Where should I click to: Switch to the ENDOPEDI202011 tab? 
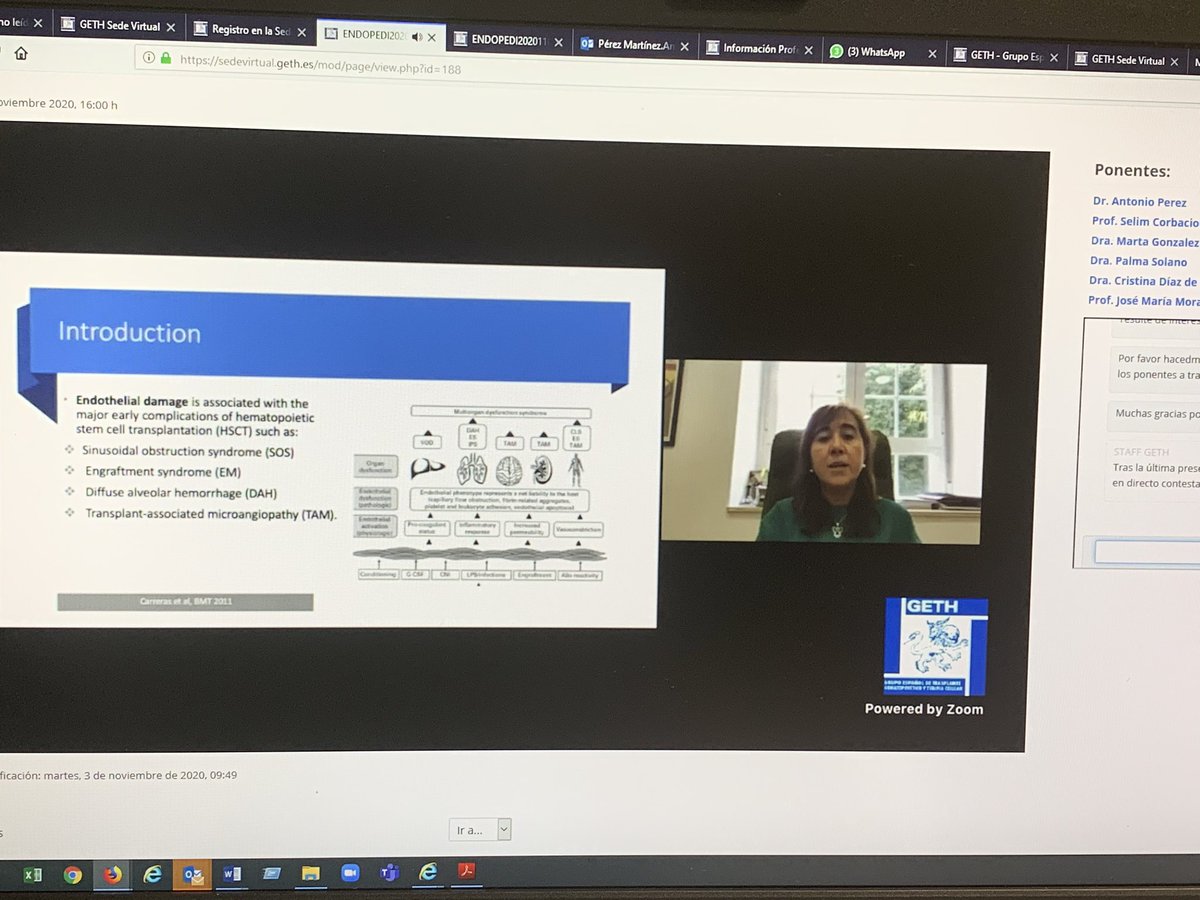click(x=507, y=41)
